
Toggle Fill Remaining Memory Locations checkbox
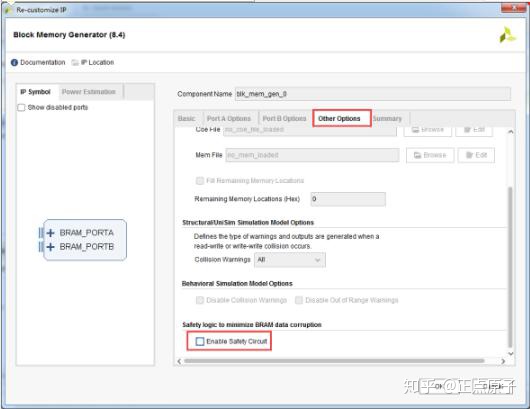point(200,181)
